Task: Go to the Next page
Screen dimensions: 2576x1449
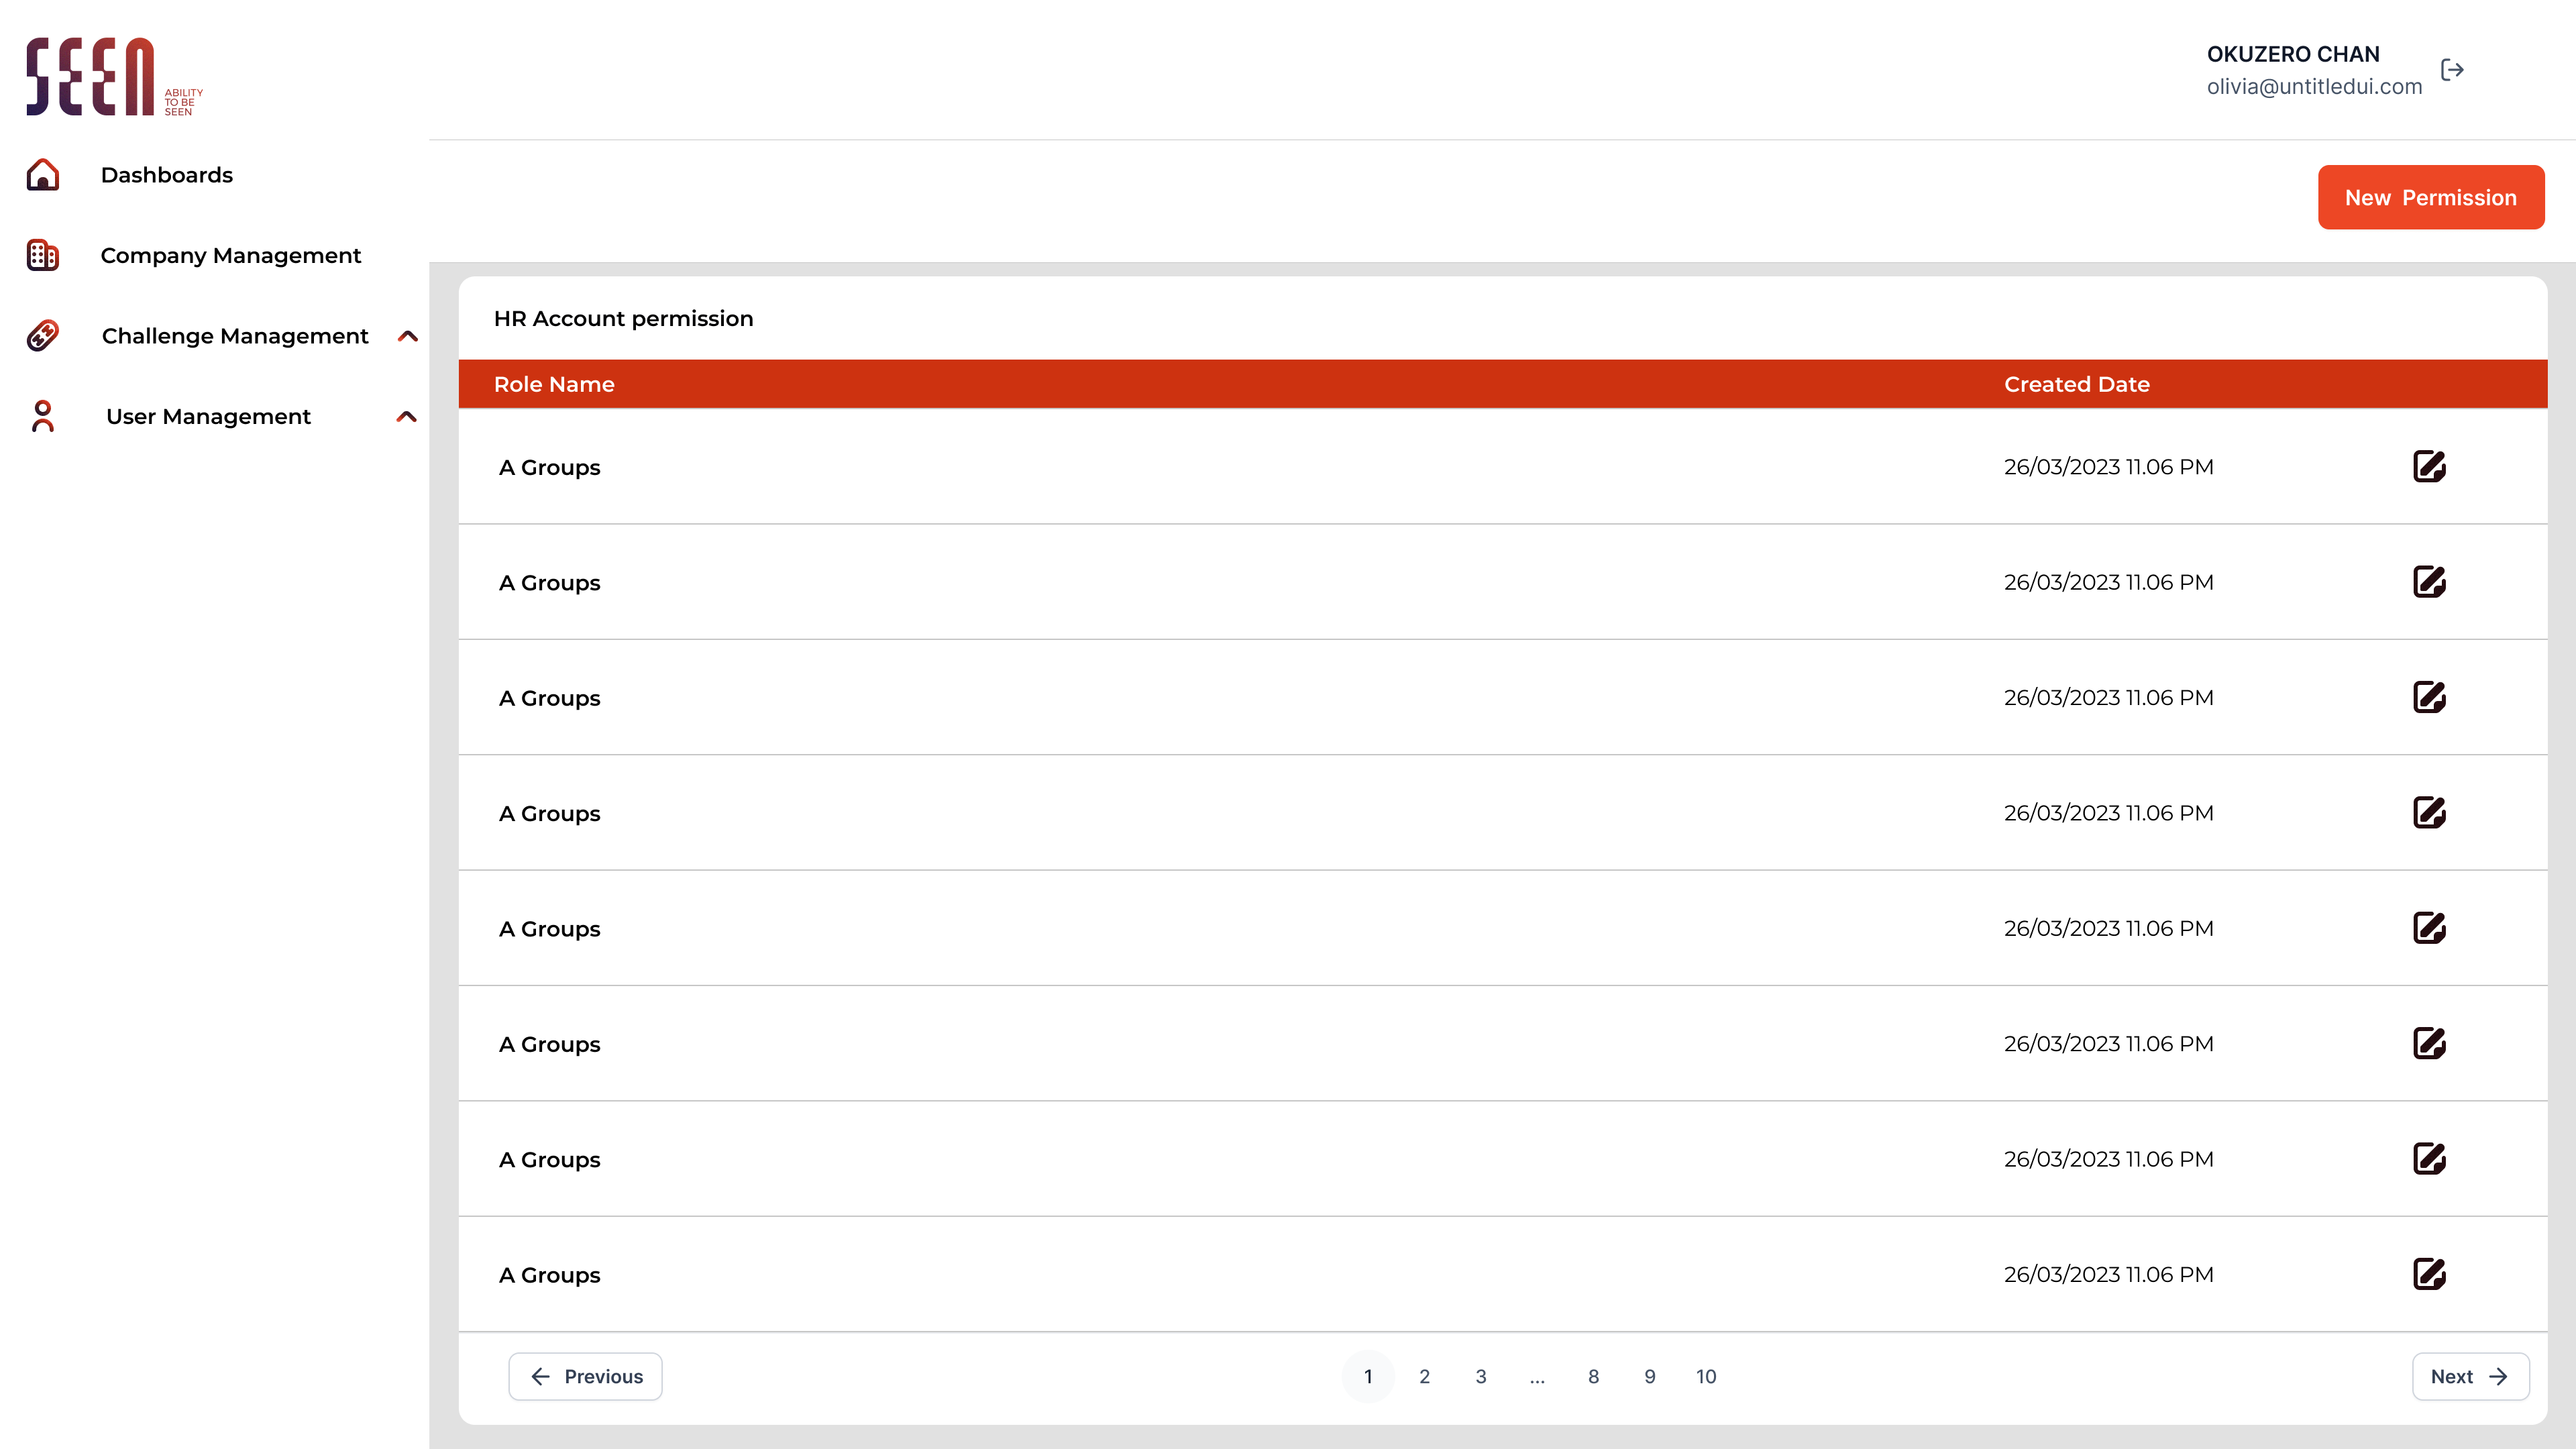Action: click(2469, 1376)
